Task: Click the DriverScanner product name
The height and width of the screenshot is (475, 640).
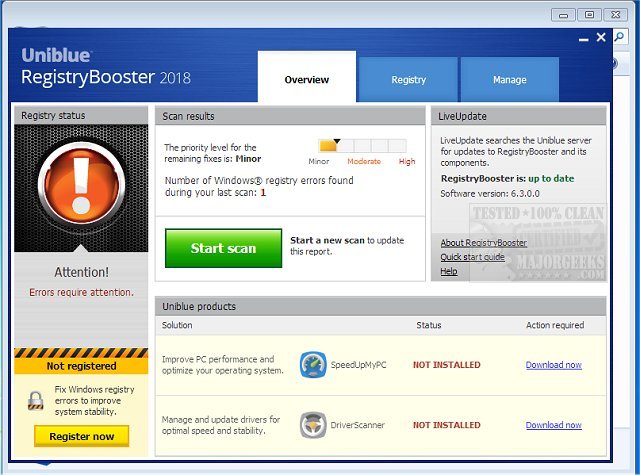Action: pos(357,425)
